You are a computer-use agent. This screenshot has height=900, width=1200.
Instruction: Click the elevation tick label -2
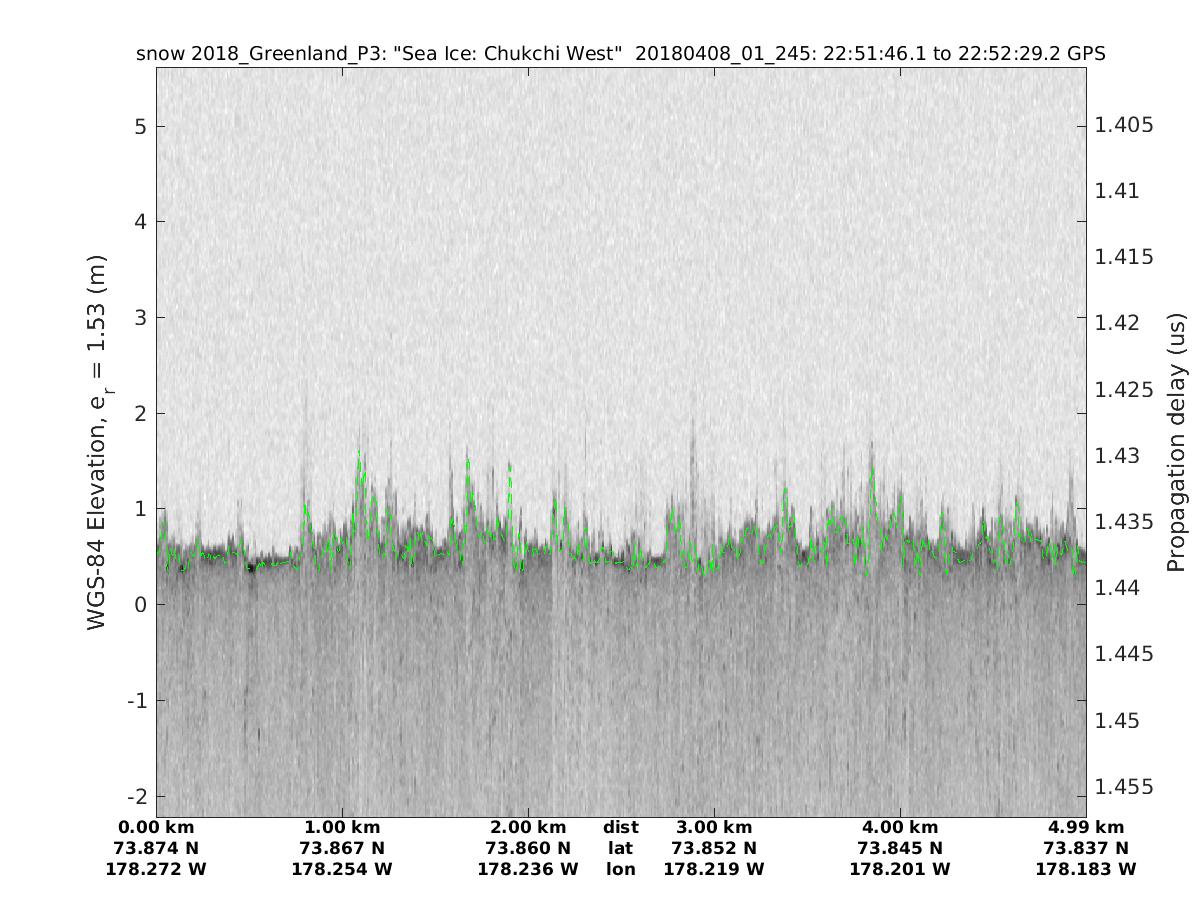(137, 796)
